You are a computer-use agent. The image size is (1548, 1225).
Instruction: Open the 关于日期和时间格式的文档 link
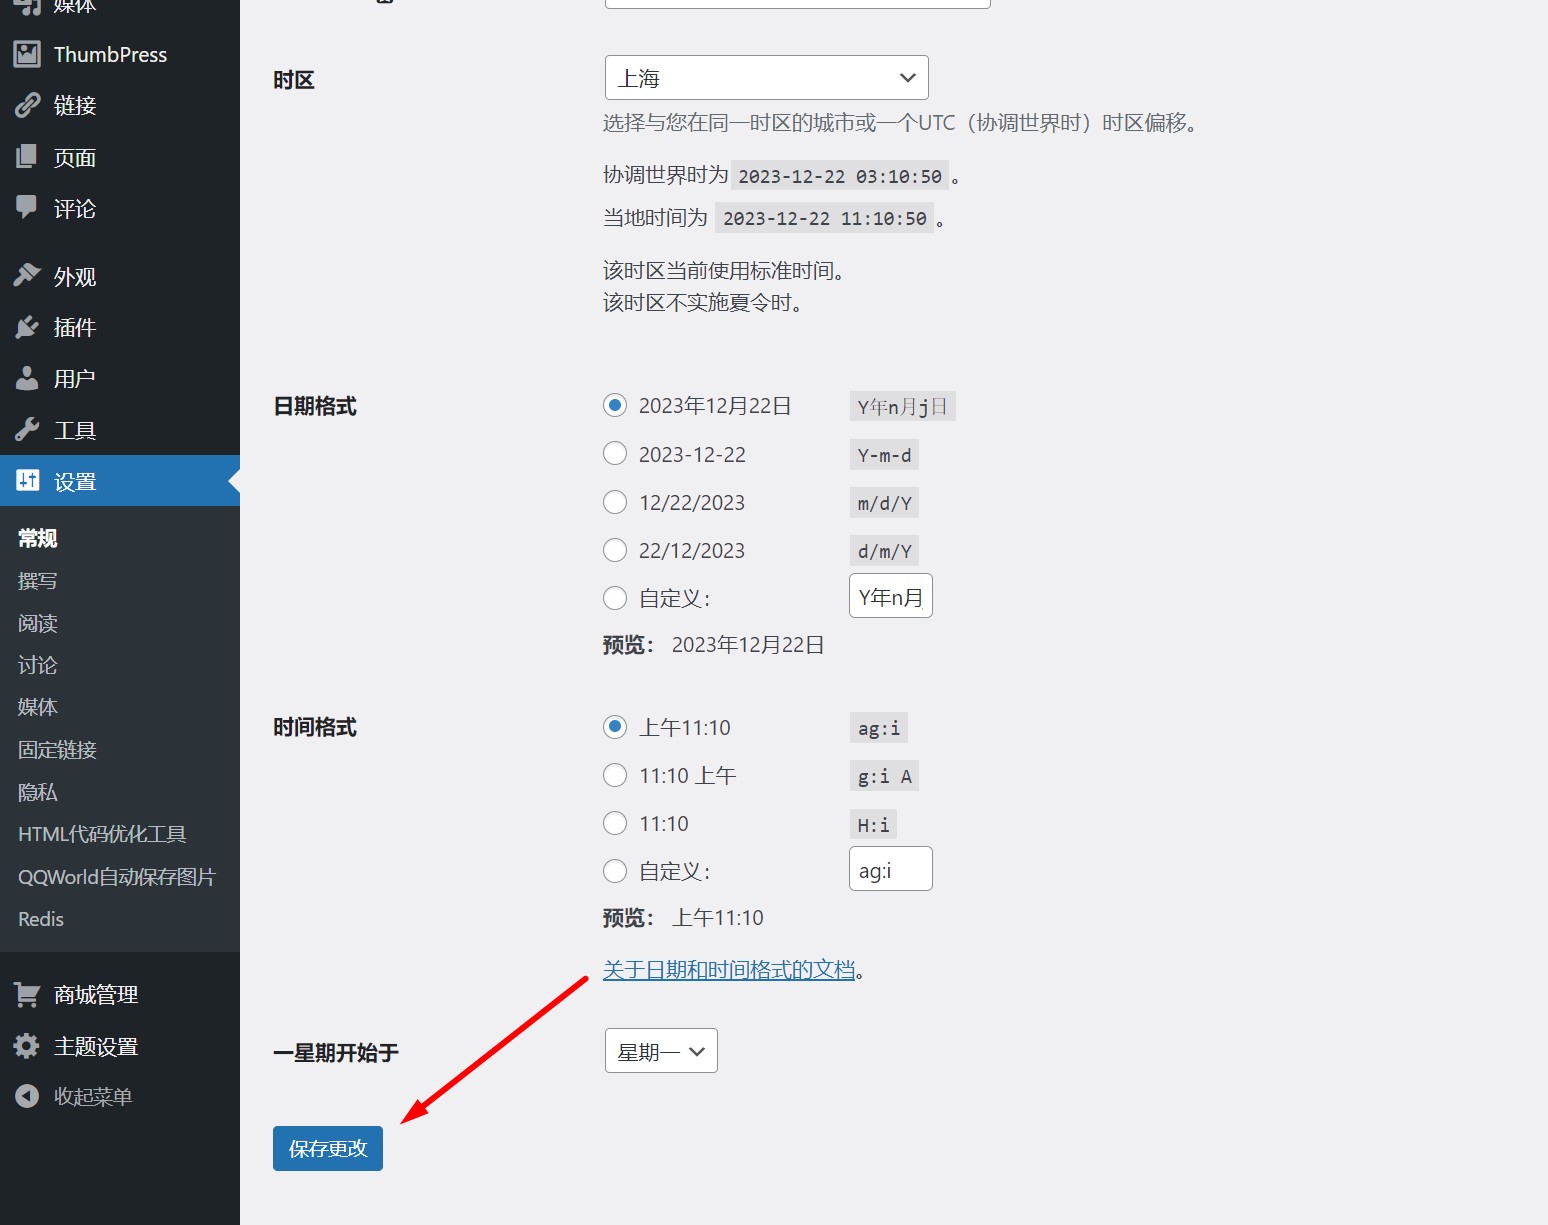coord(729,970)
